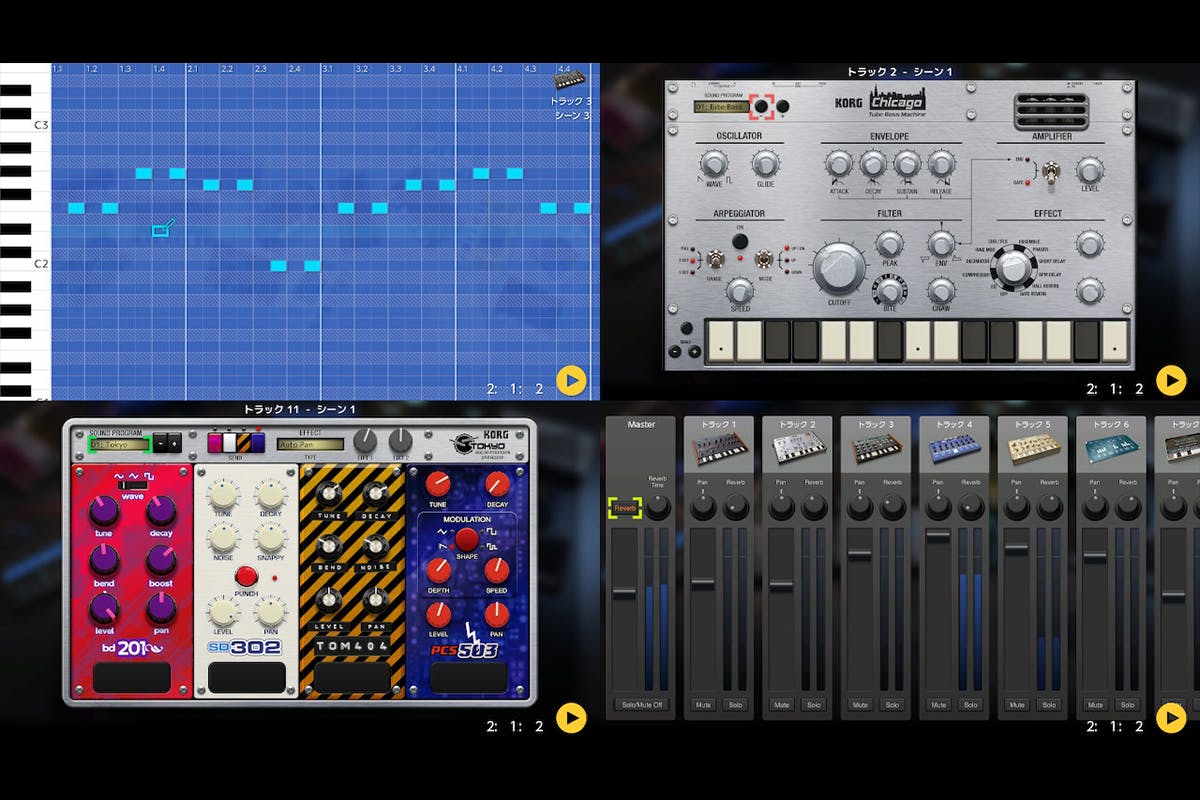The width and height of the screenshot is (1200, 800).
Task: Hit the red PUNCH button on SD-302
Action: (x=246, y=576)
